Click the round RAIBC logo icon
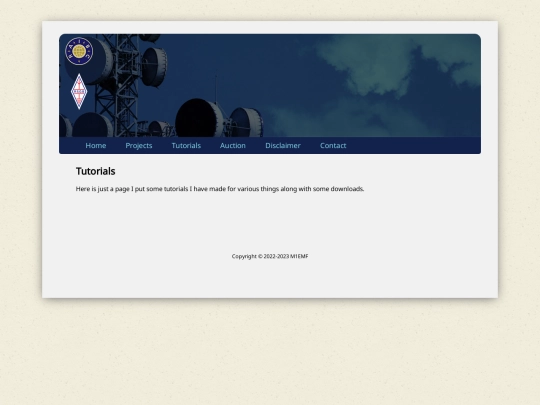The image size is (540, 405). point(79,51)
